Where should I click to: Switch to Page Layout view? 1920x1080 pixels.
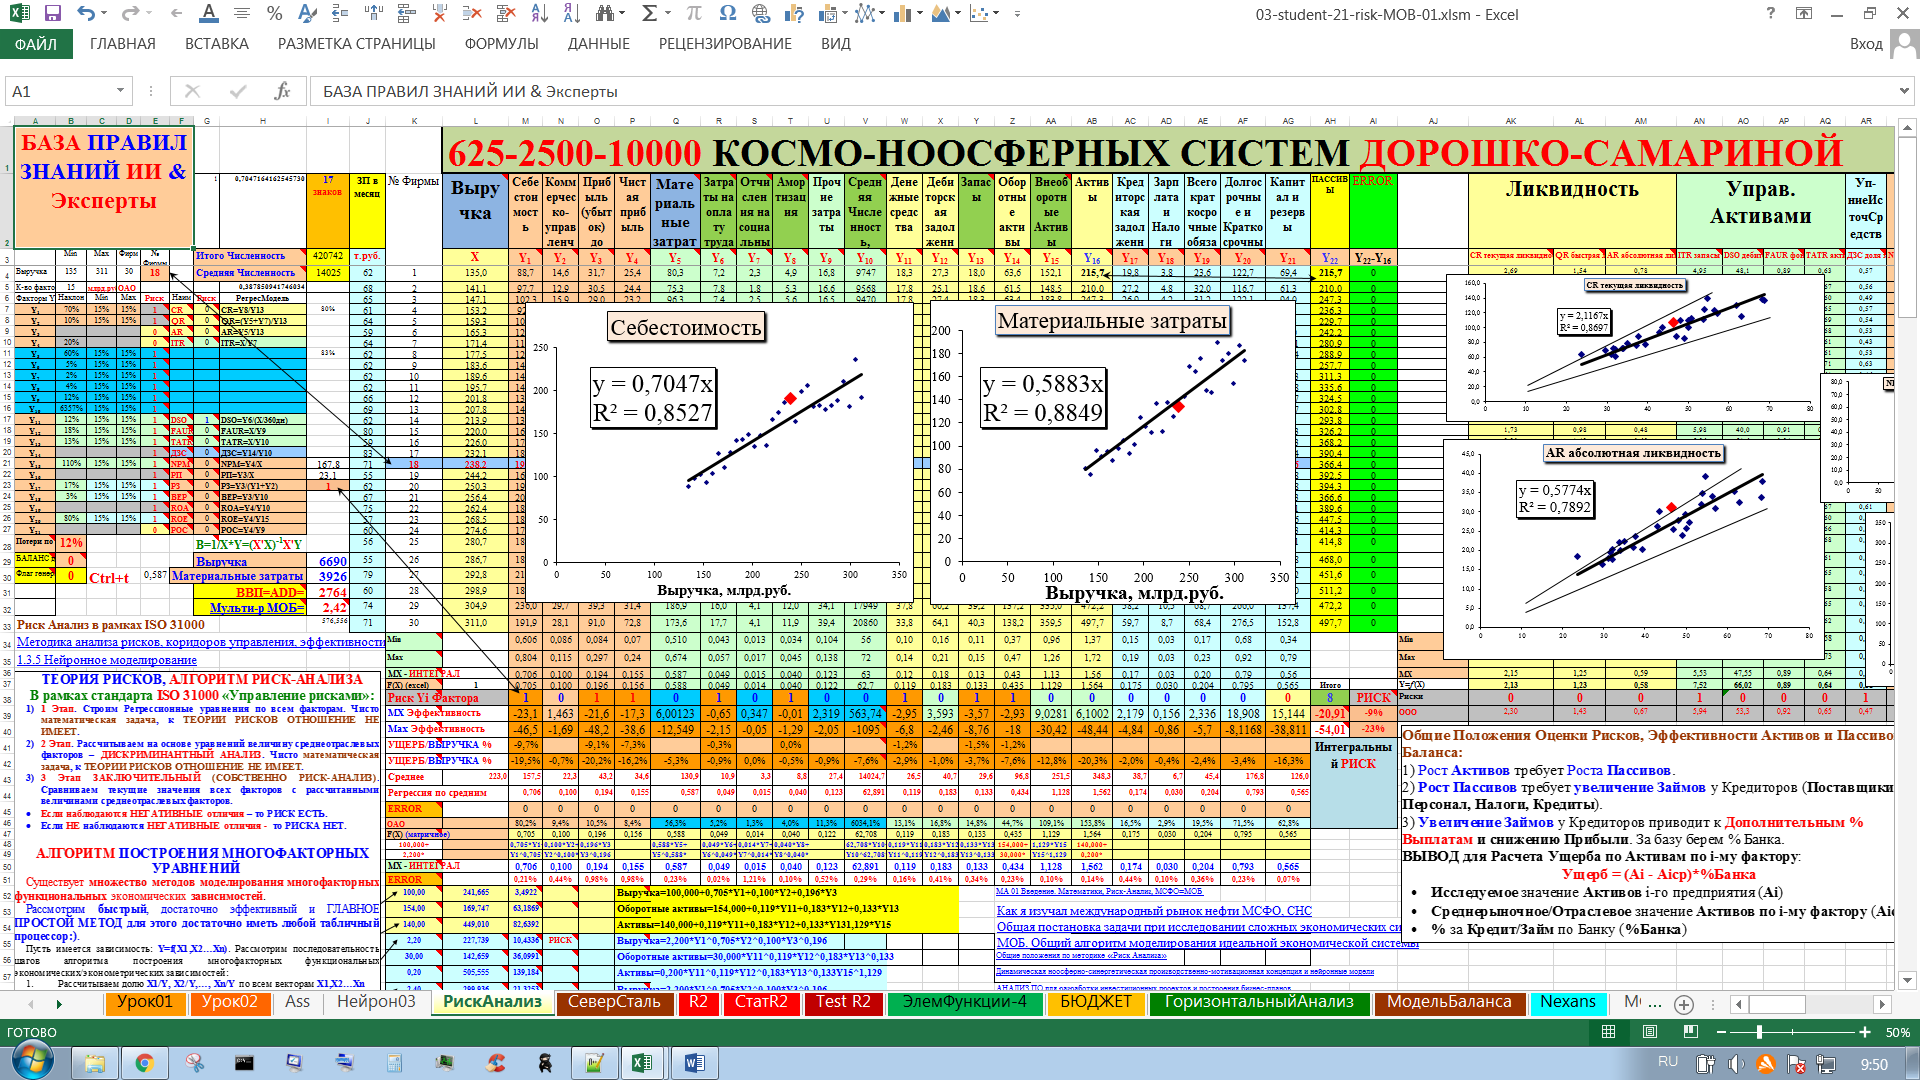[1650, 1032]
